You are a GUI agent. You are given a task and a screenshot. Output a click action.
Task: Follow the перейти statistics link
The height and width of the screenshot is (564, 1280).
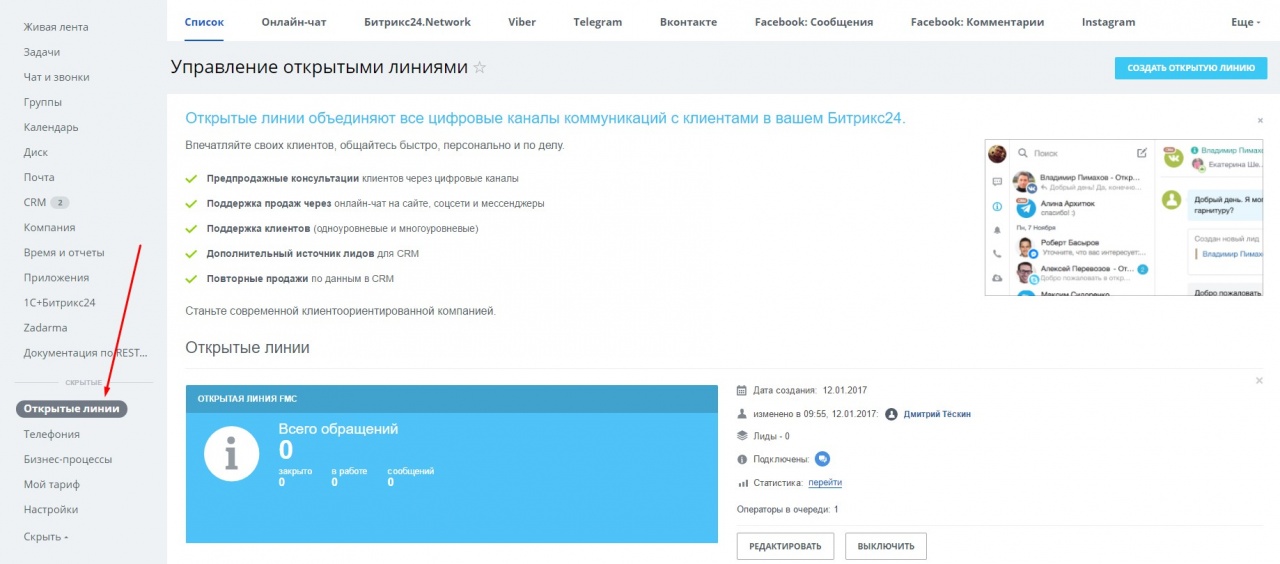point(825,482)
